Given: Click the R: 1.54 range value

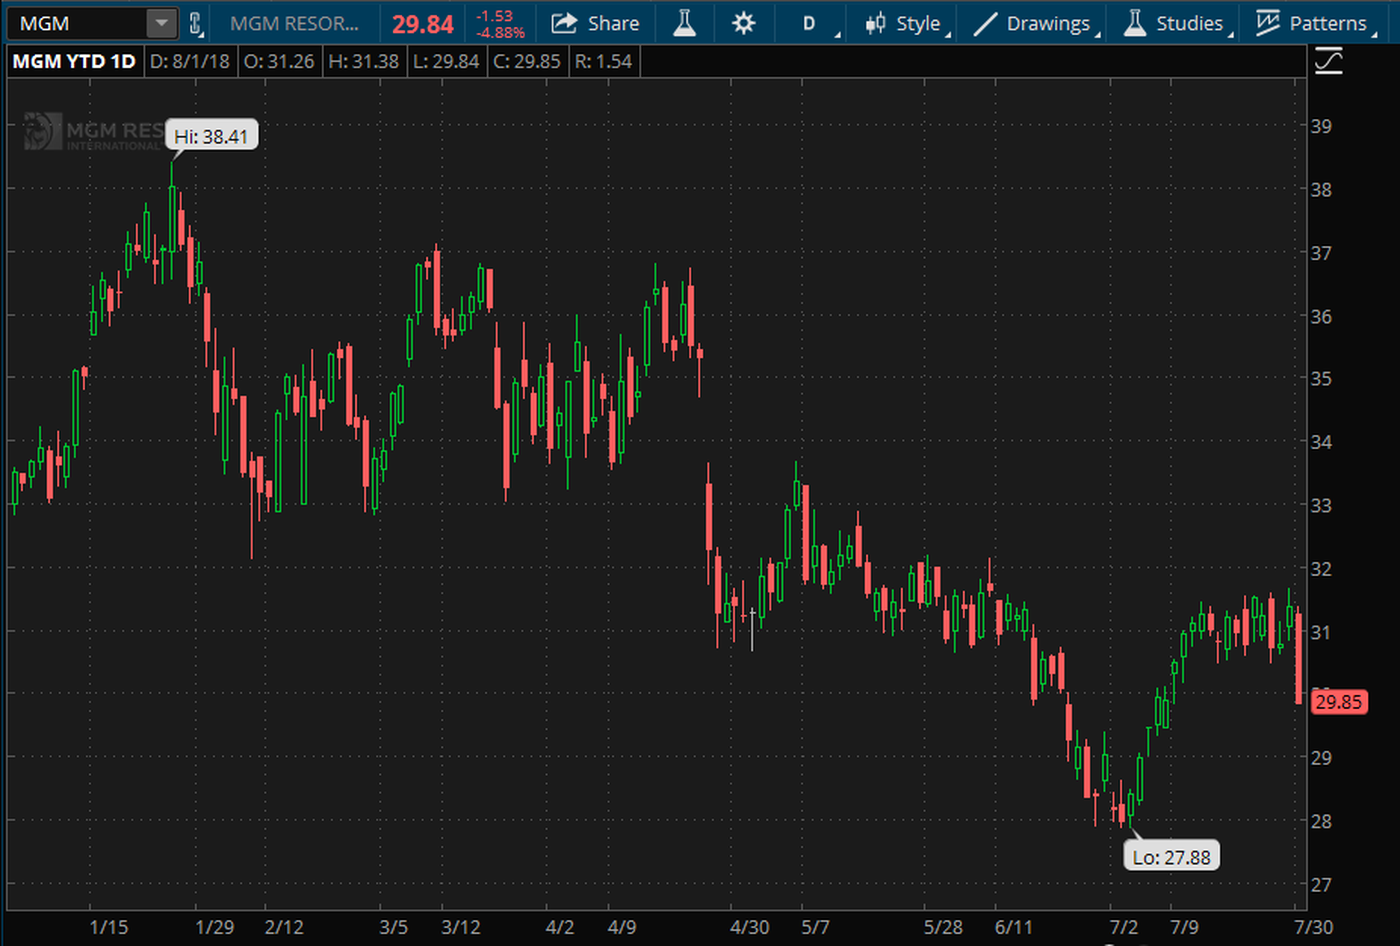Looking at the screenshot, I should 604,61.
